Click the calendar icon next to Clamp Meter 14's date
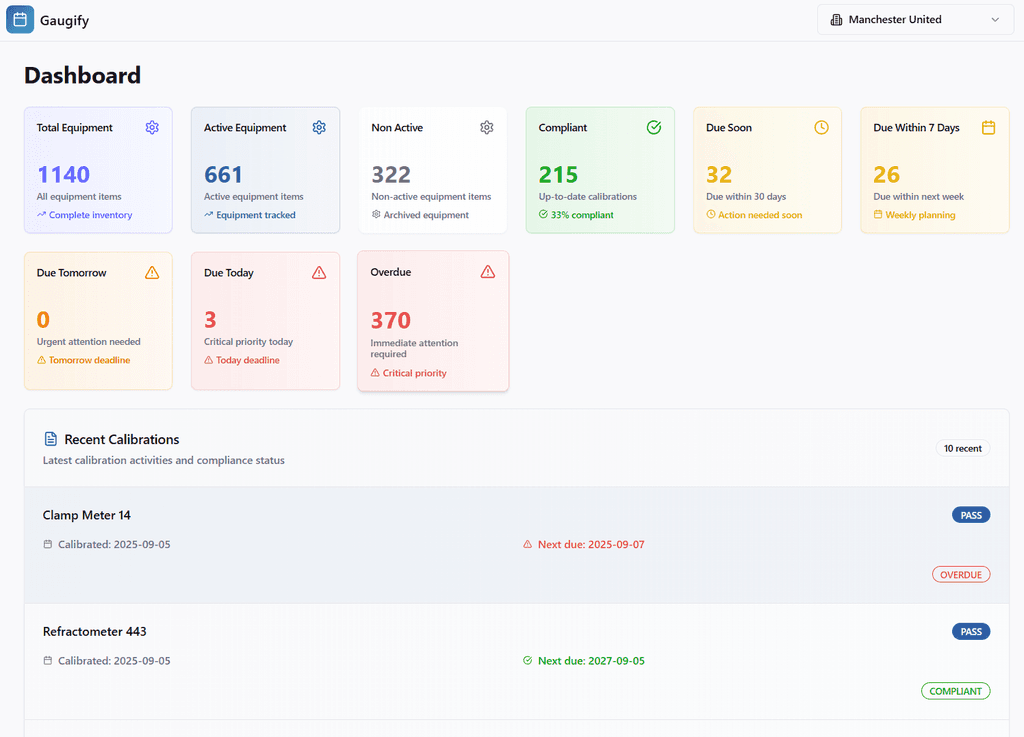Viewport: 1024px width, 737px height. click(46, 544)
